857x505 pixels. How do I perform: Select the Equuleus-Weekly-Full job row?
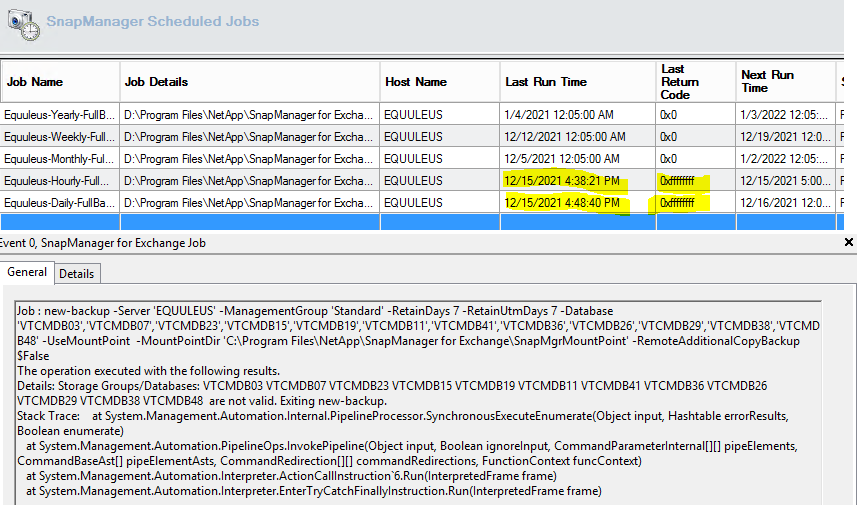point(60,137)
